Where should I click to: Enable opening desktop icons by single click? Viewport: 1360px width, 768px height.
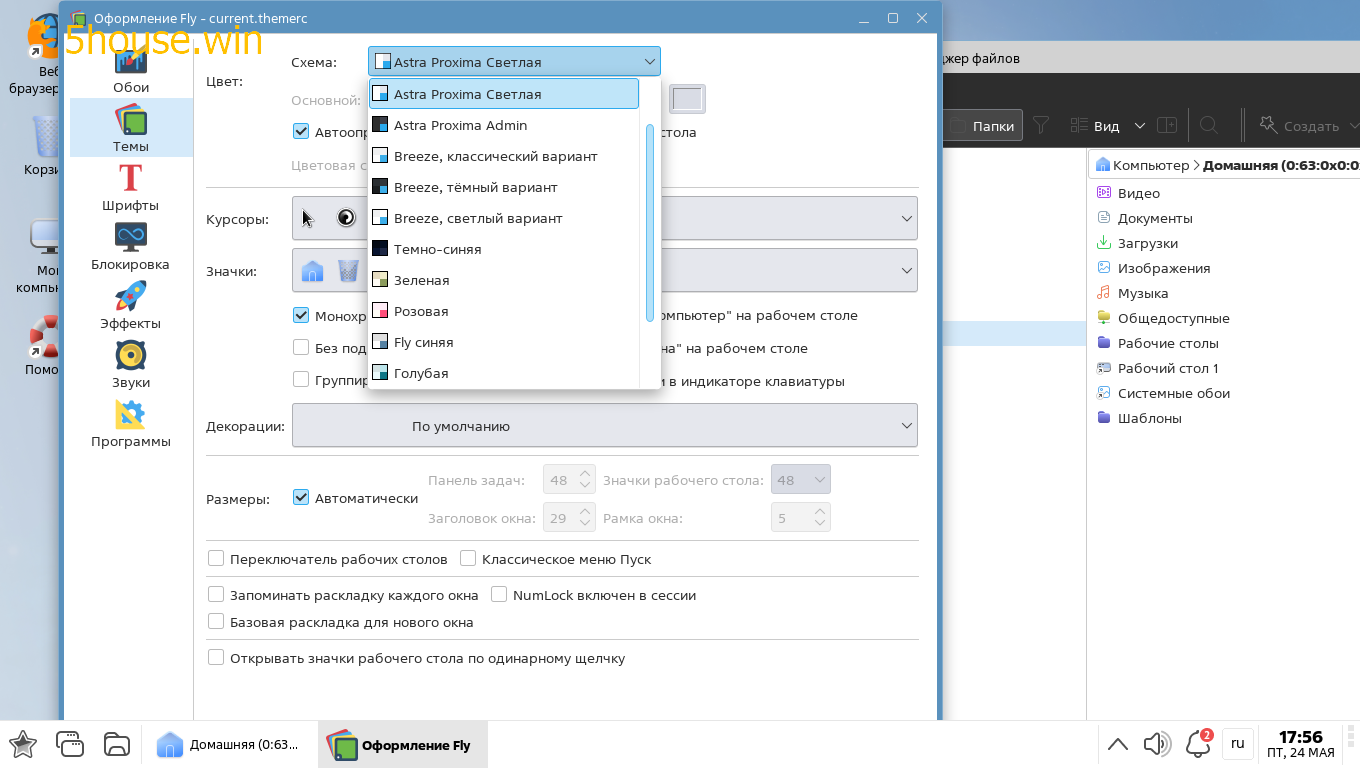point(216,658)
